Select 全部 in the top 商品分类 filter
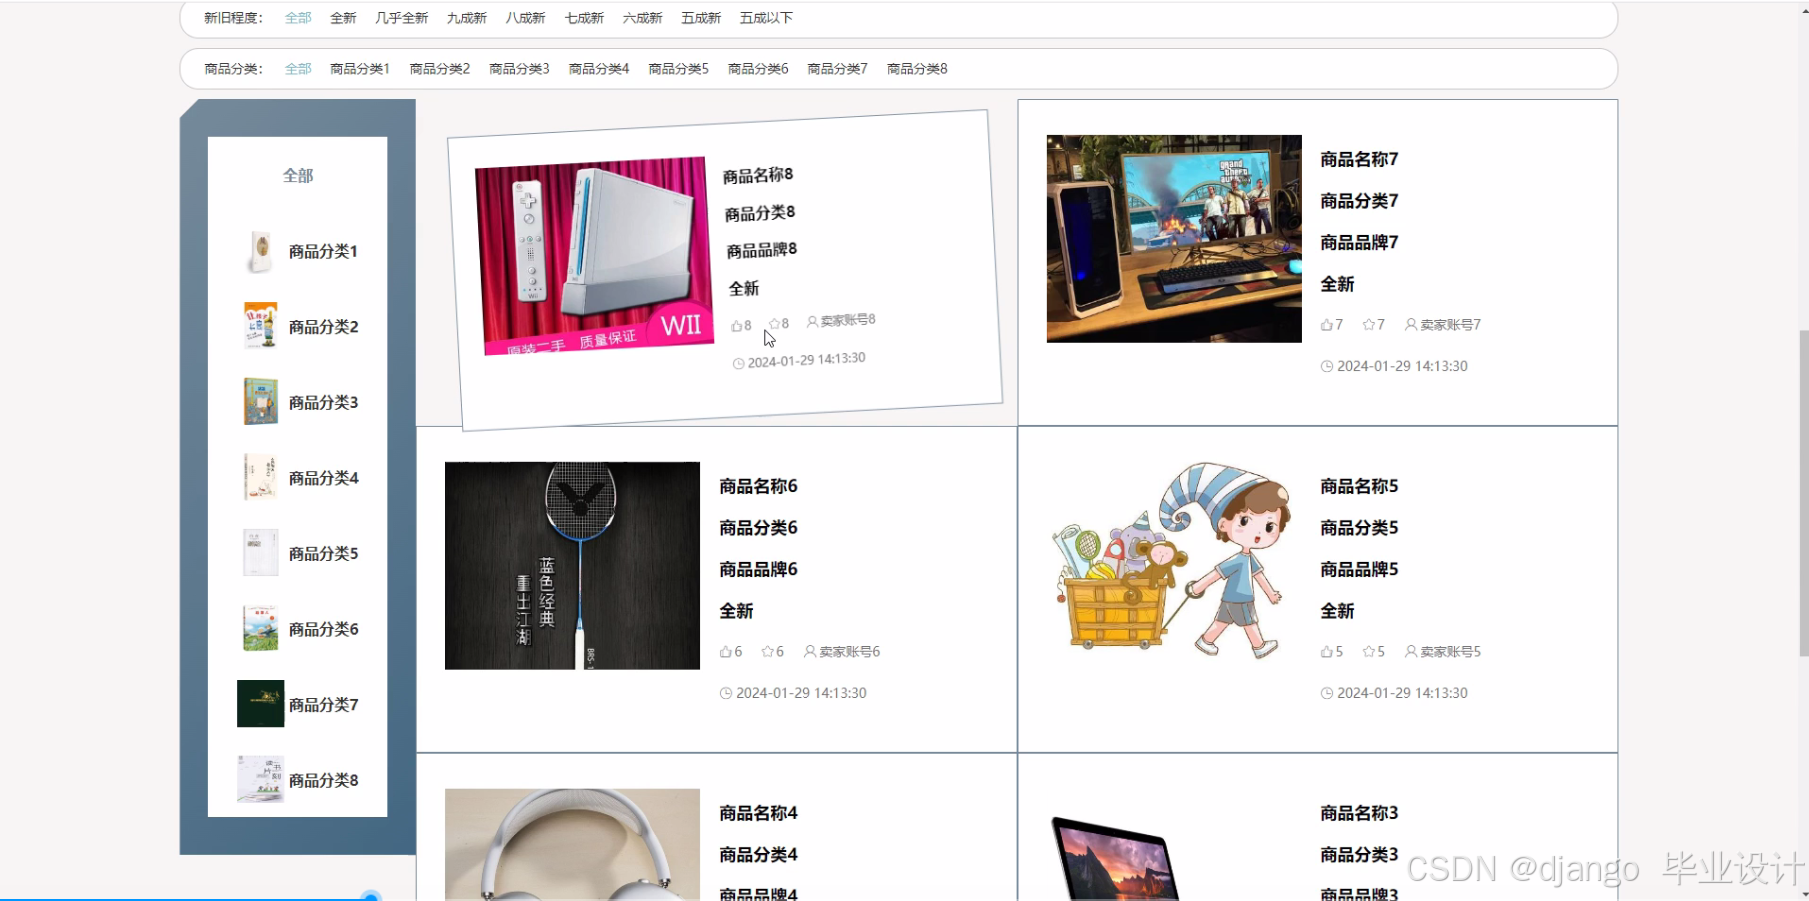 (x=298, y=69)
